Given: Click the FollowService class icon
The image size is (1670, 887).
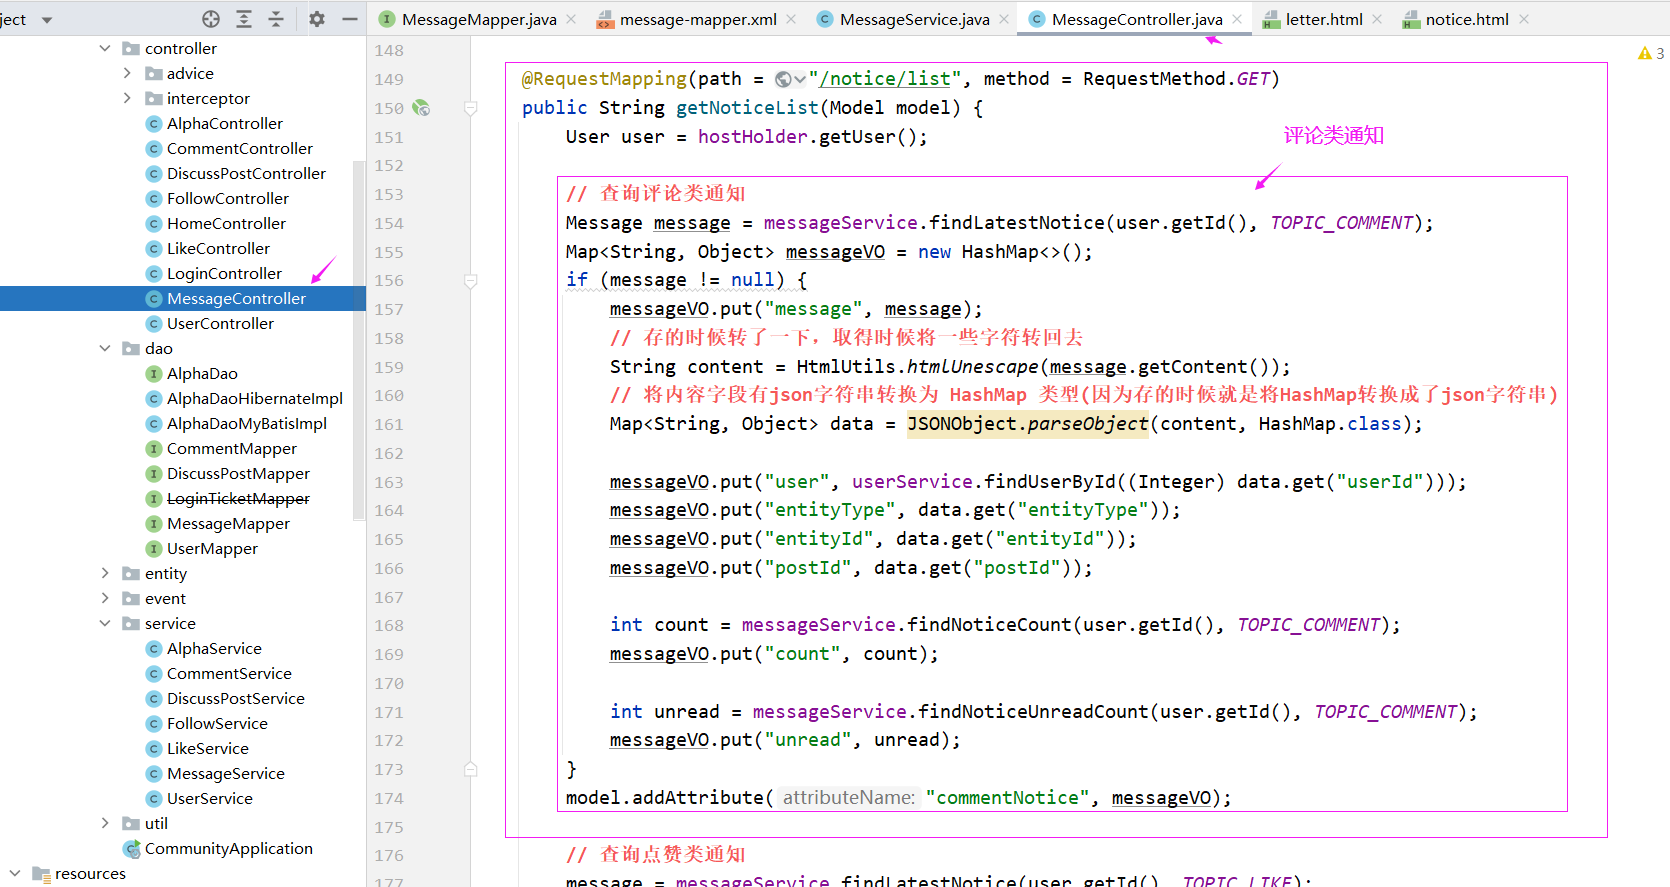Looking at the screenshot, I should coord(154,723).
